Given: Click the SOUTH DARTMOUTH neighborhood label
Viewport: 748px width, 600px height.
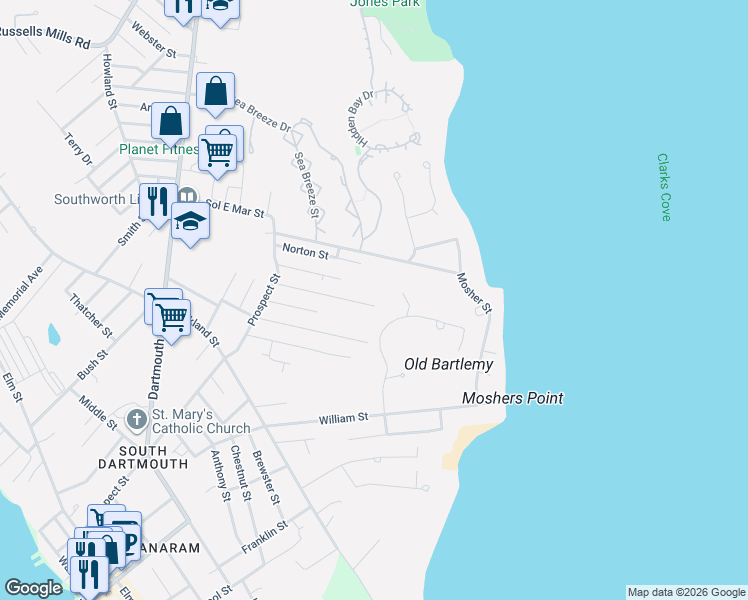Looking at the screenshot, I should (143, 457).
